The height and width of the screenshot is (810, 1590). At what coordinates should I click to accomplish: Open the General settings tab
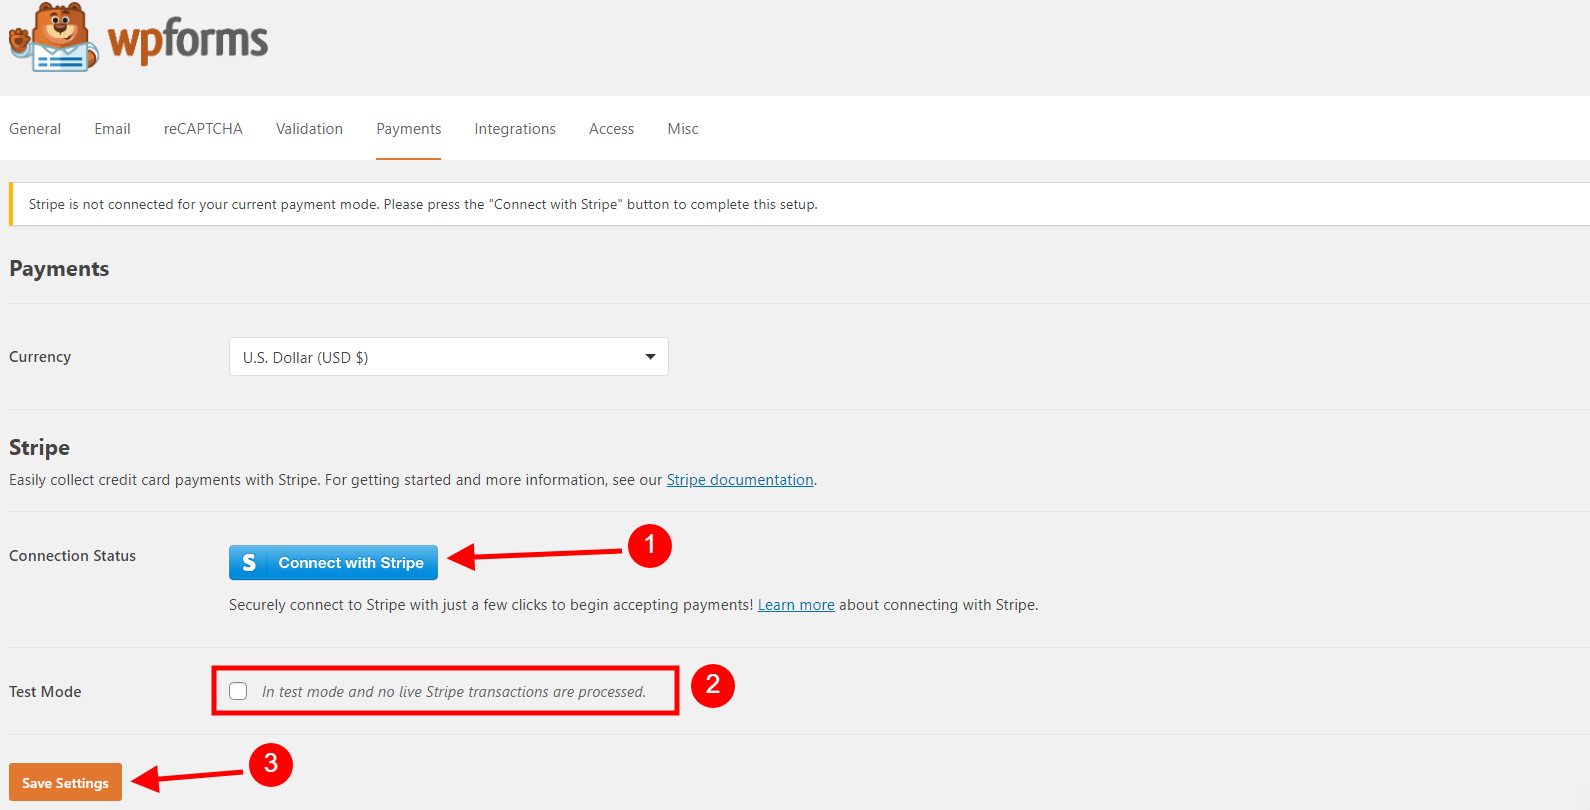[x=35, y=129]
